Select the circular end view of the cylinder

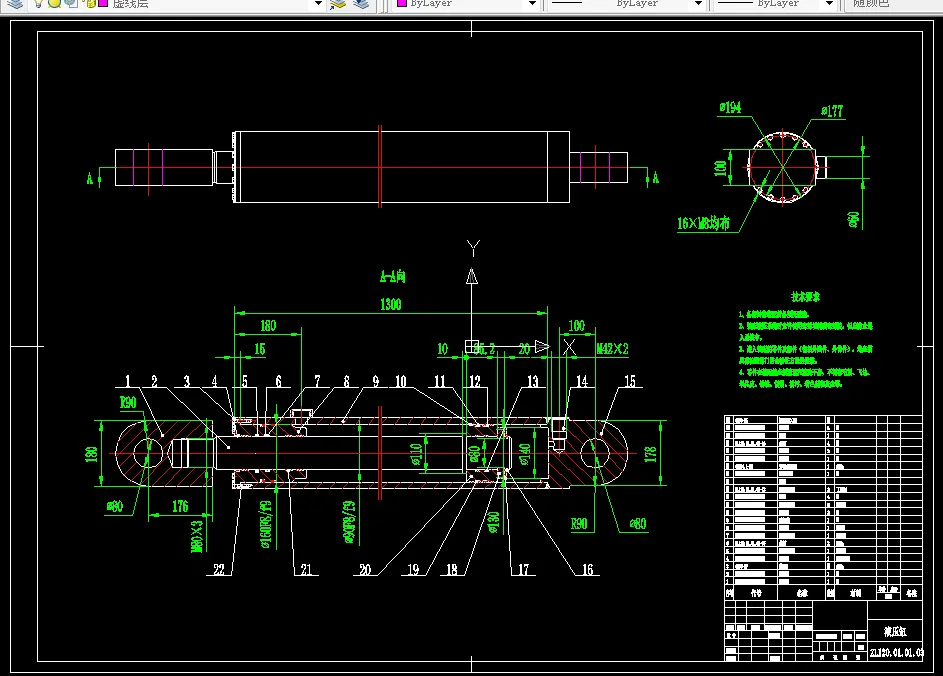(782, 167)
